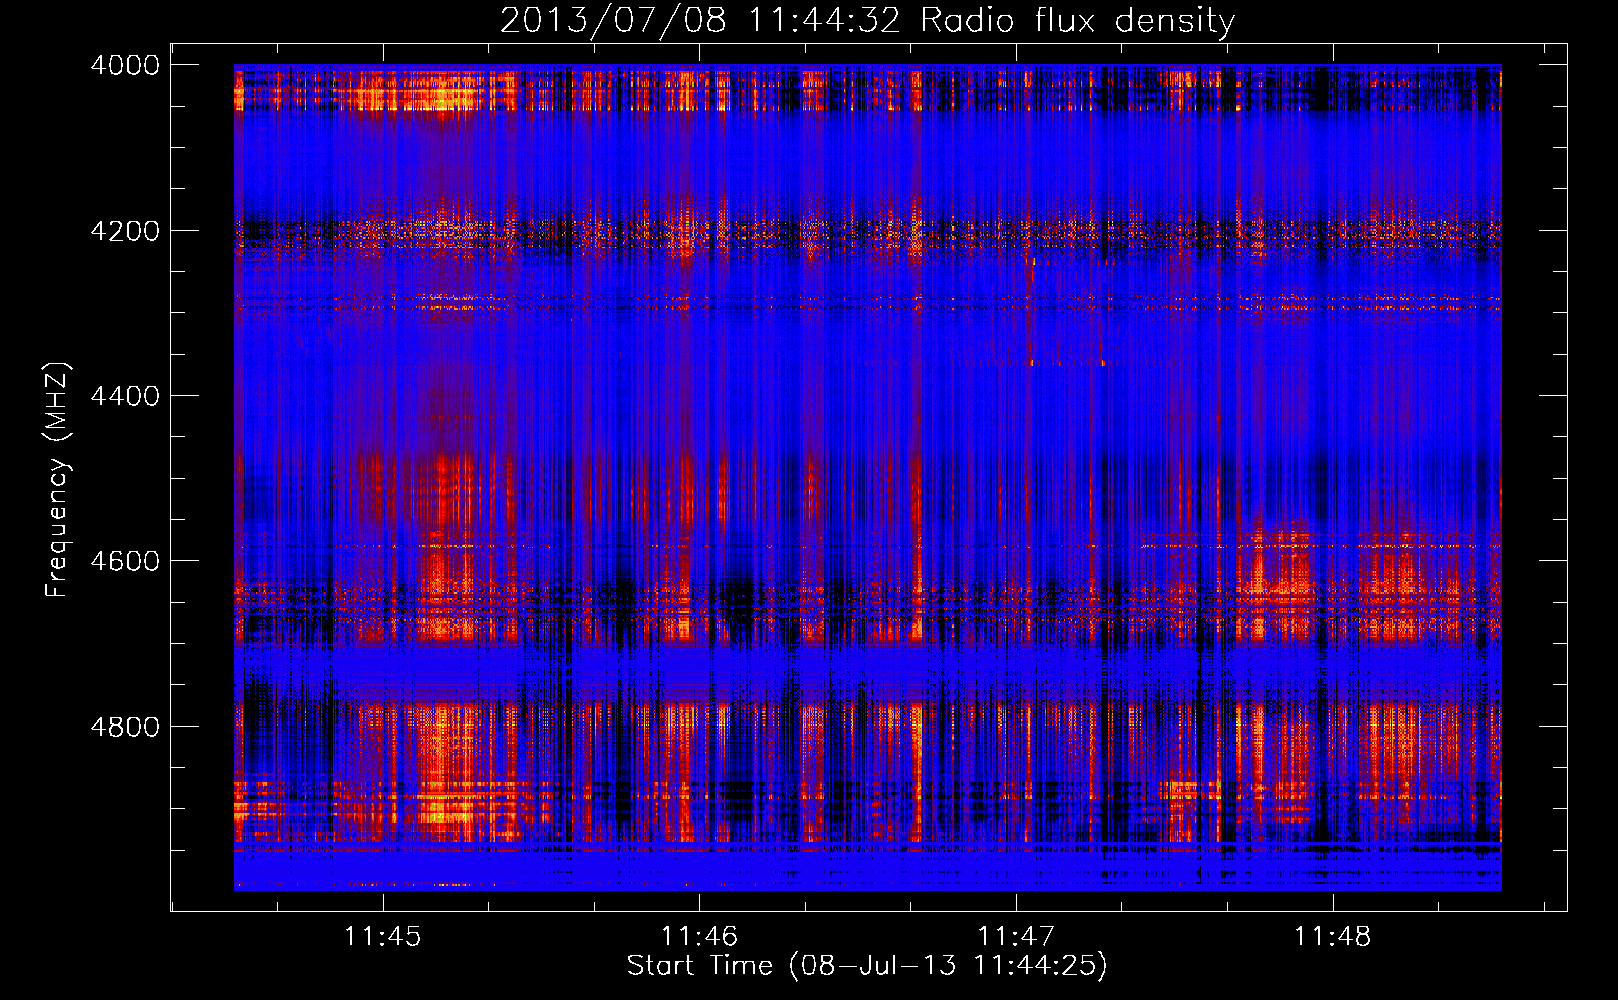1618x1000 pixels.
Task: Click the 4800 frequency axis label
Action: click(125, 726)
